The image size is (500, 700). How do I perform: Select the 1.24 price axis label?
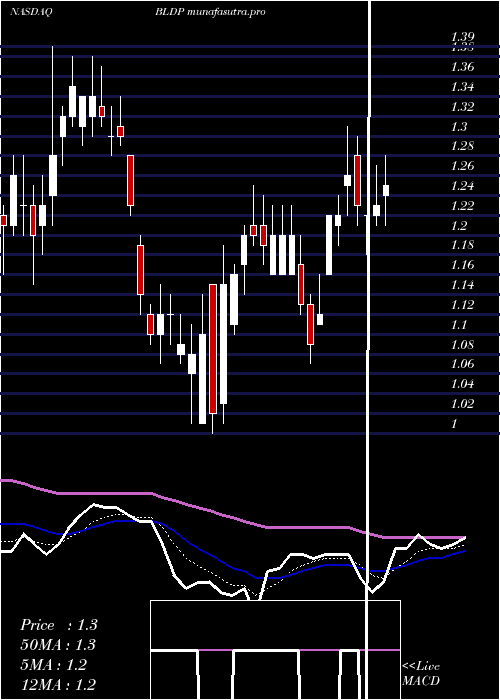click(x=462, y=186)
